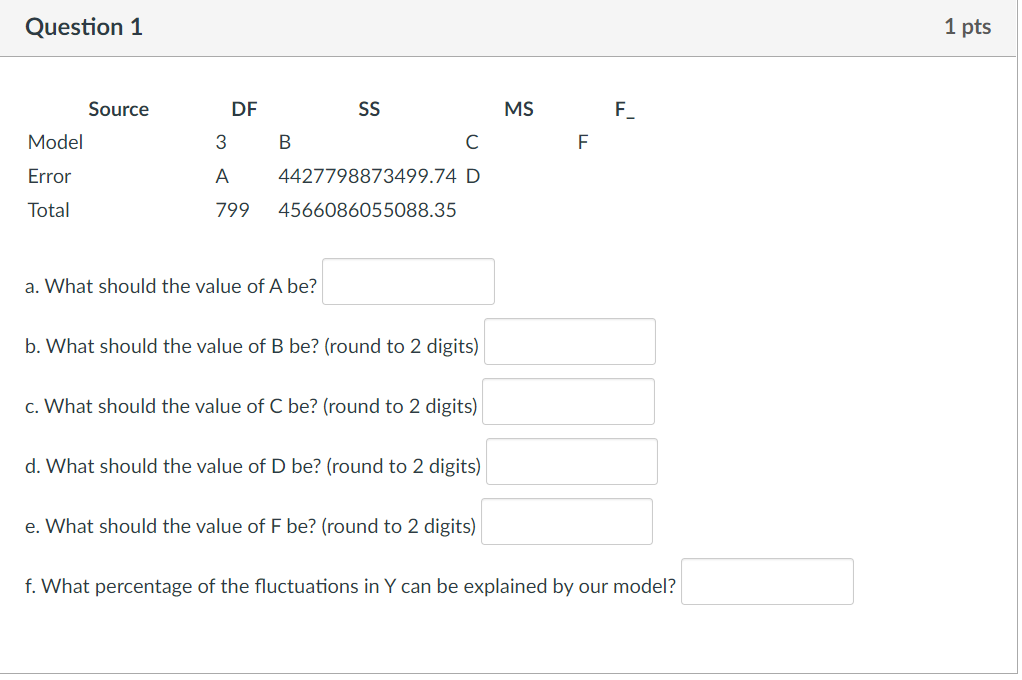
Task: Click the answer box for value A
Action: coord(407,281)
